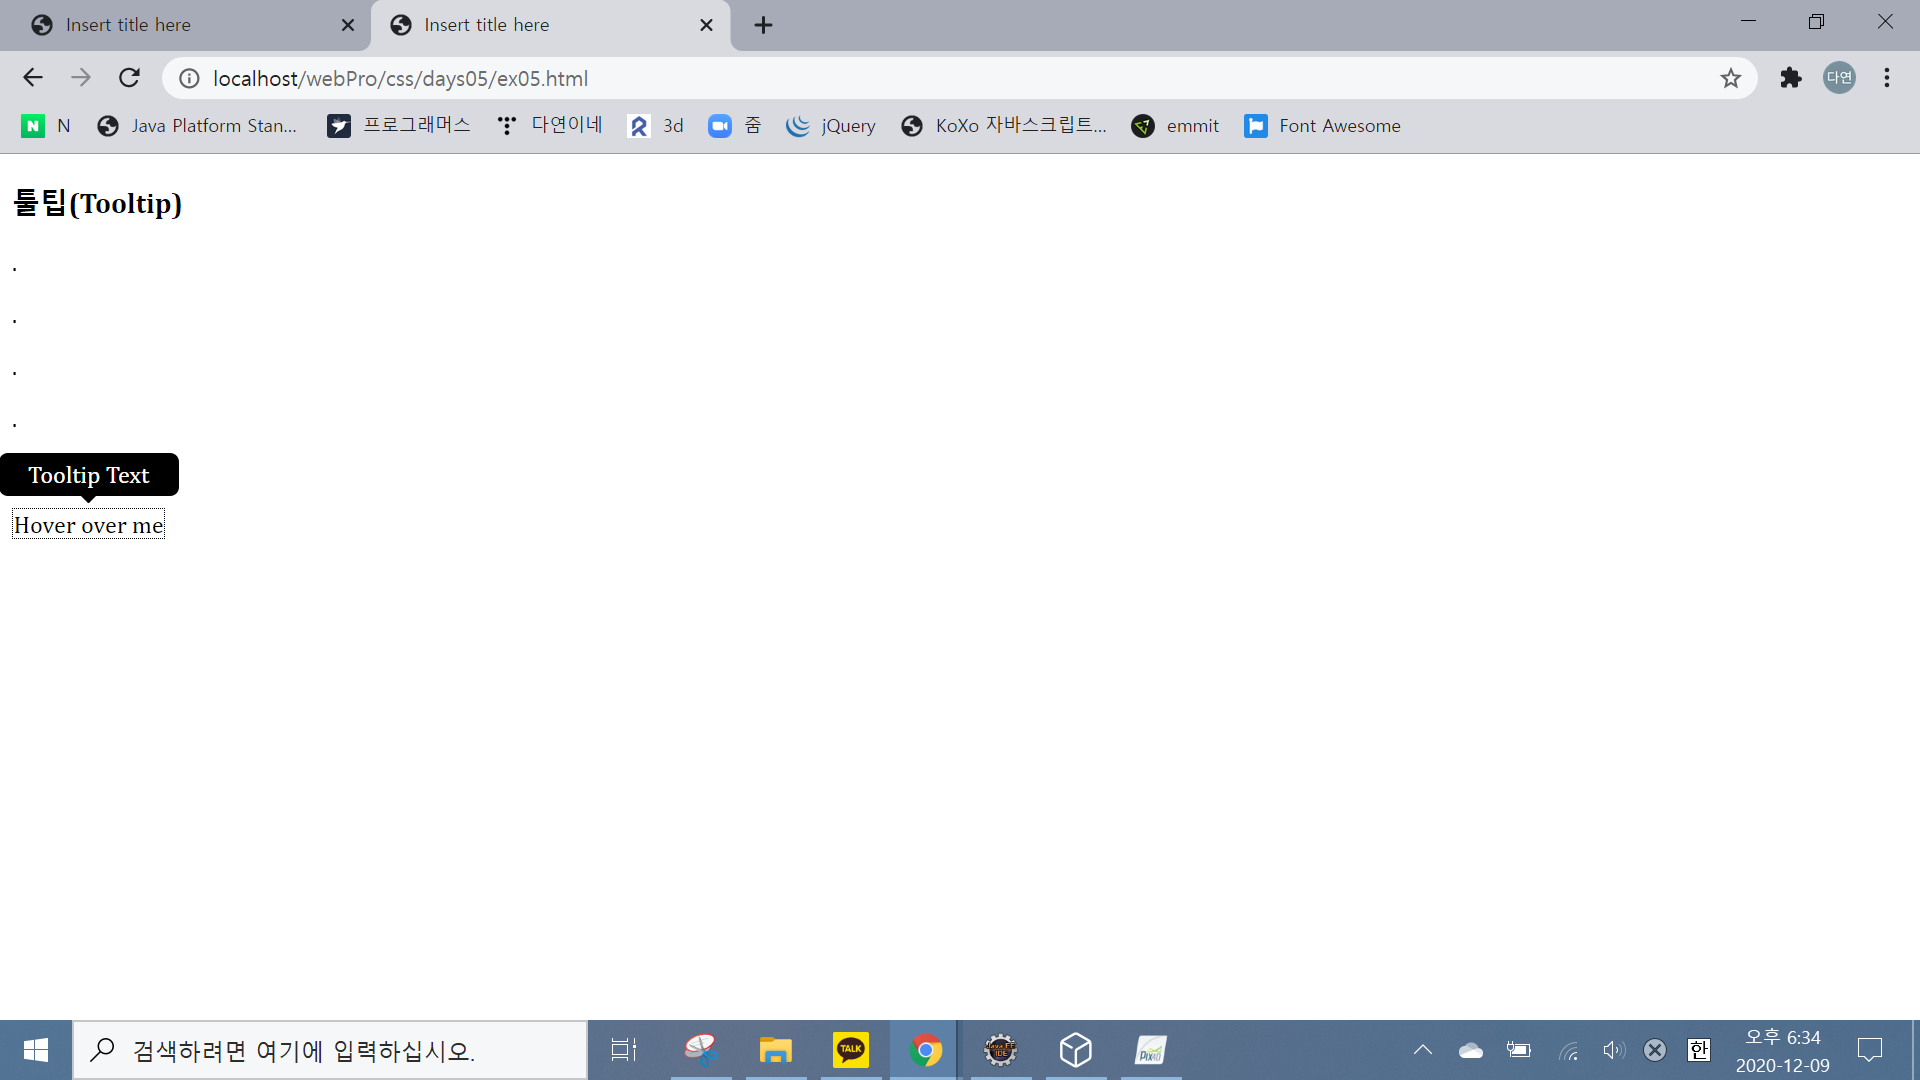Image resolution: width=1920 pixels, height=1080 pixels.
Task: Click the Back navigation arrow
Action: 33,78
